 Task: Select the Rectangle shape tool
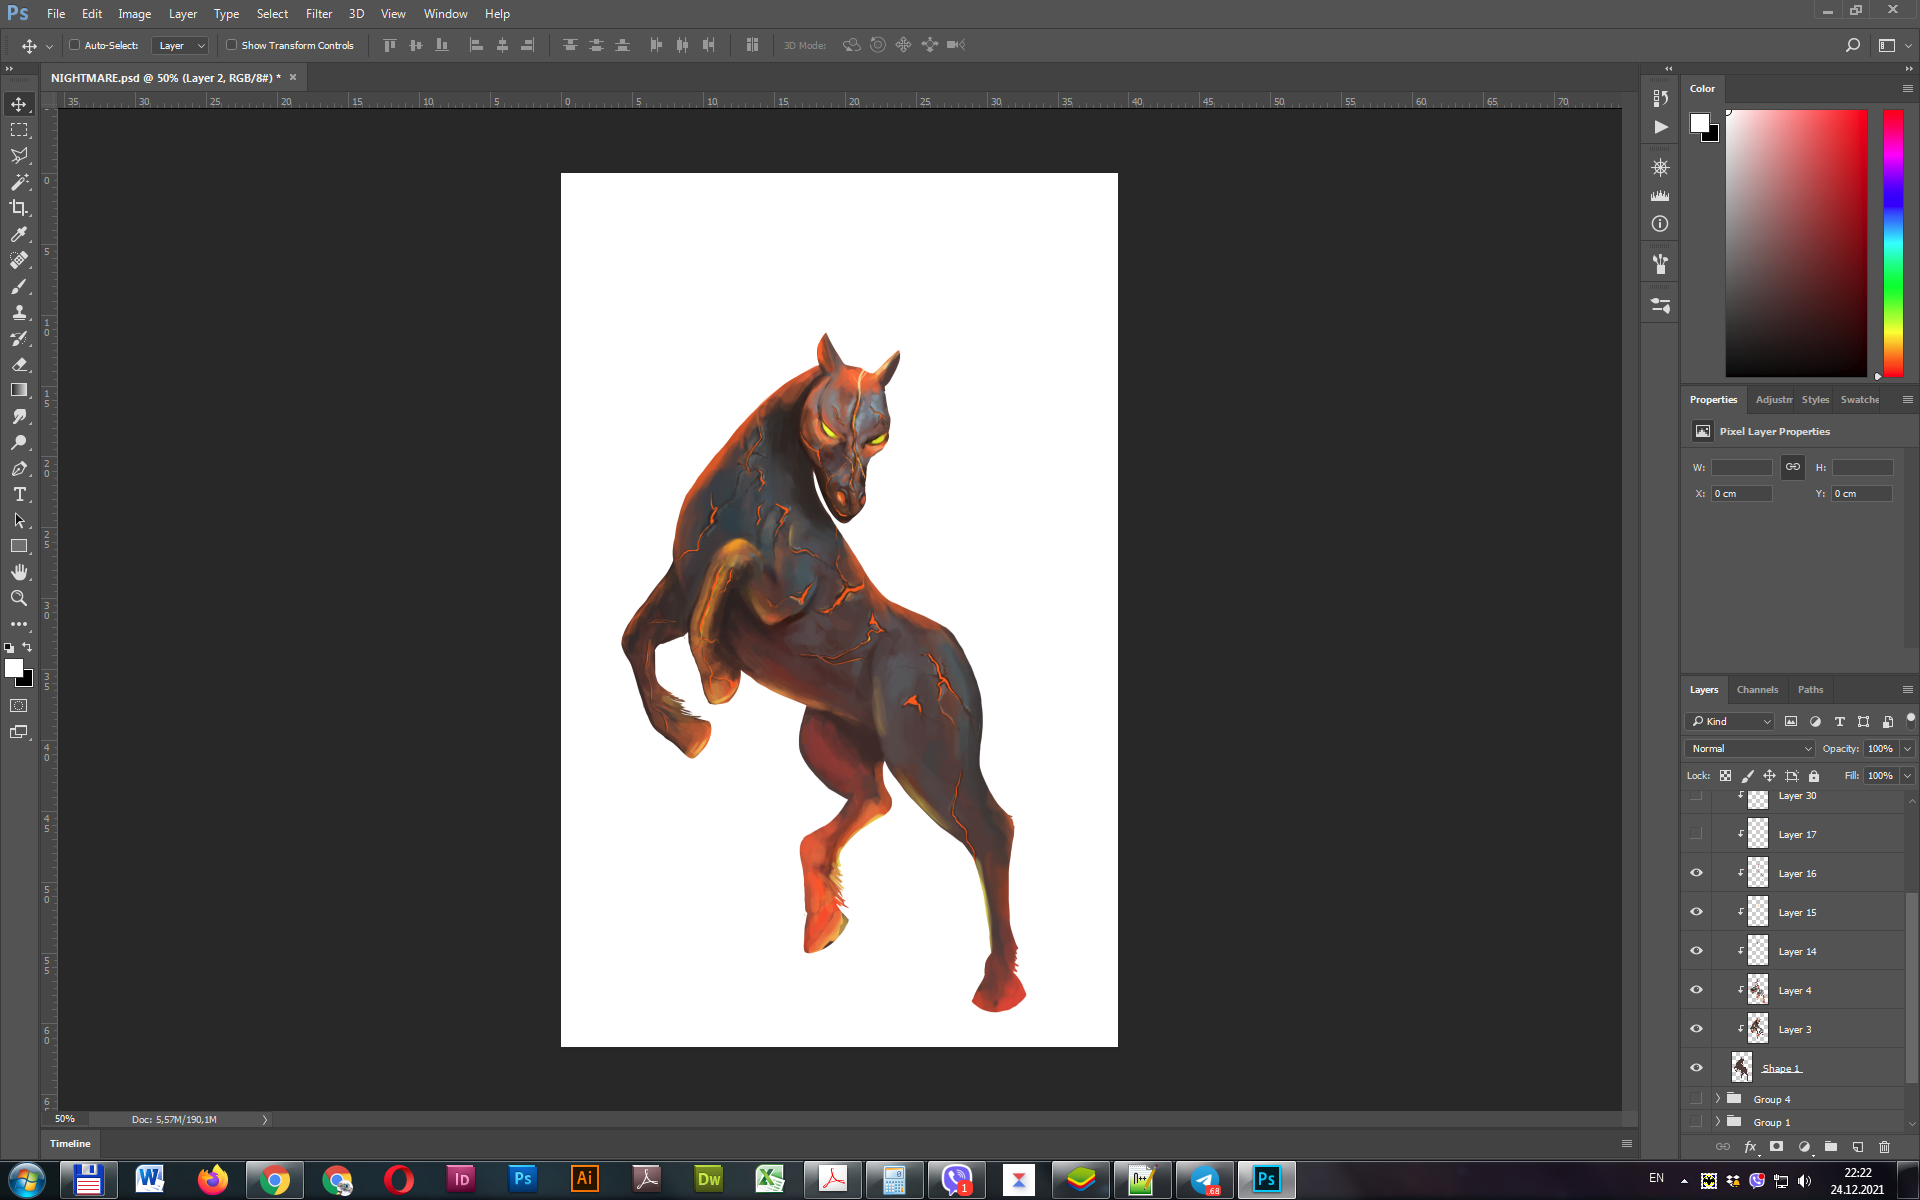(19, 546)
